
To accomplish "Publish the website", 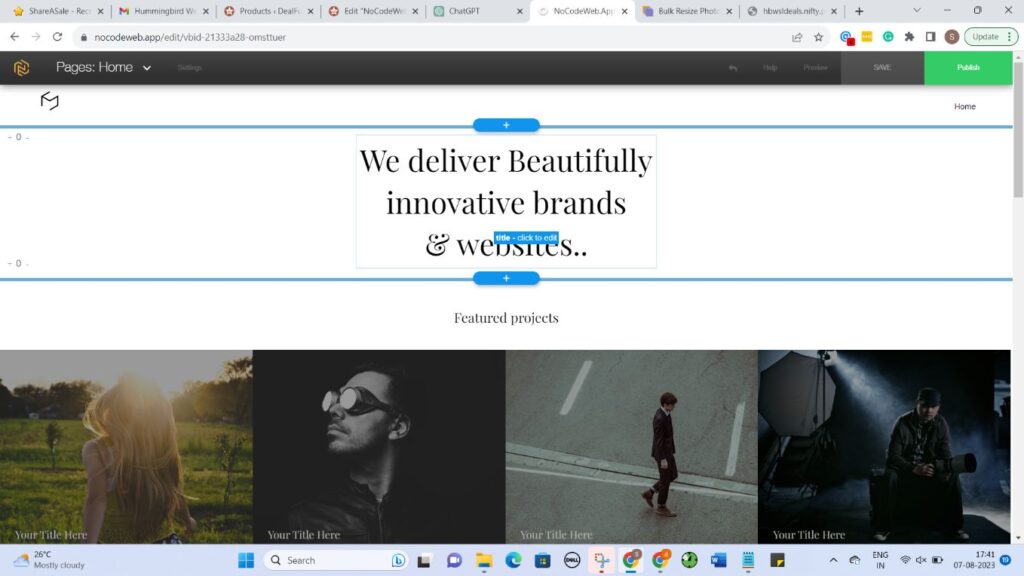I will point(967,67).
